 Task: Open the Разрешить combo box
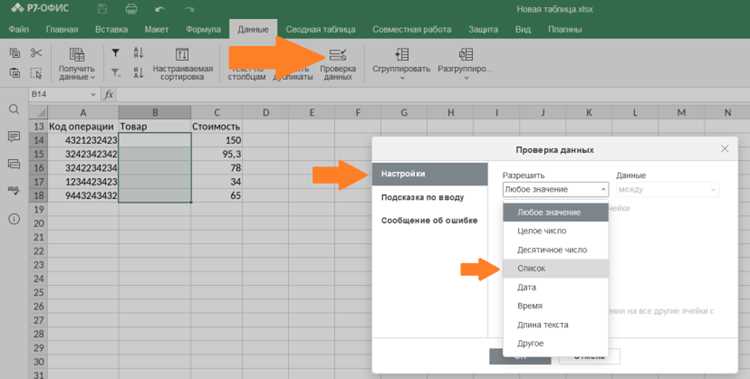[x=555, y=190]
